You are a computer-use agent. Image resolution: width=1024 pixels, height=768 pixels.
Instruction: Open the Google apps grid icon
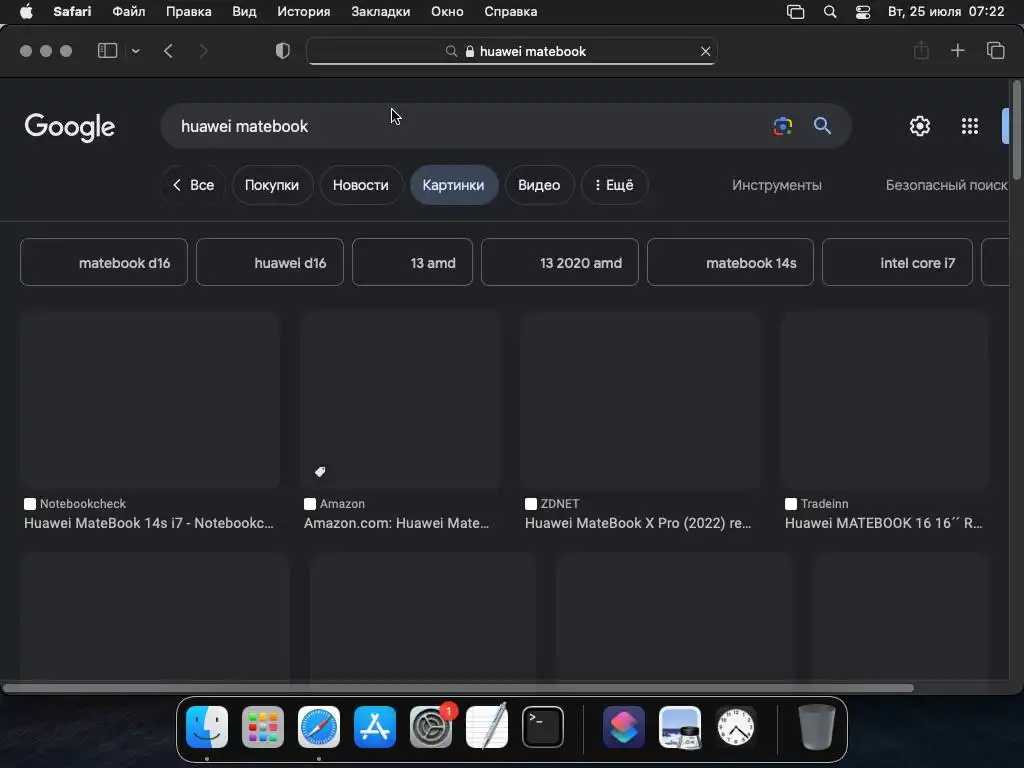click(970, 126)
